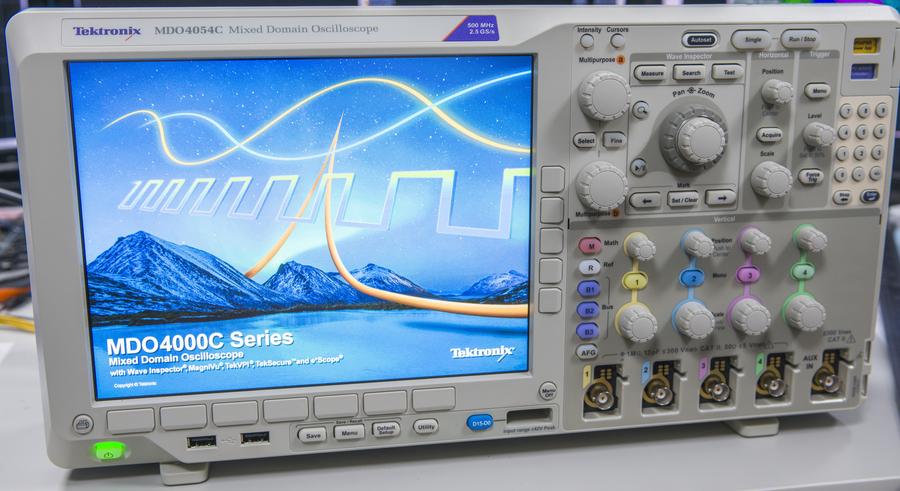This screenshot has width=900, height=491.
Task: Tap the print icon button below the screen
Action: click(x=83, y=424)
